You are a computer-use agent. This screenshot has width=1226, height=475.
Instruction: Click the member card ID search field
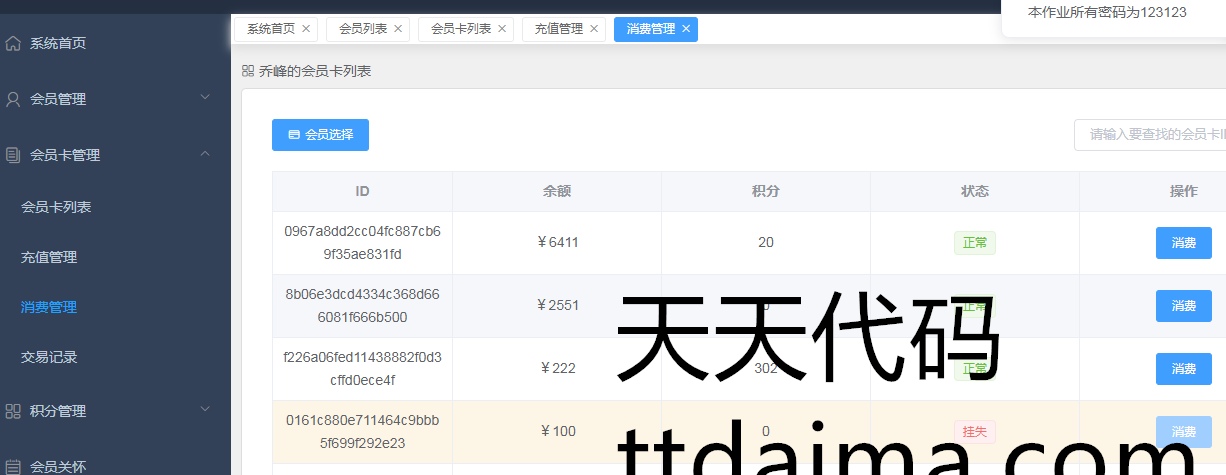click(1152, 135)
